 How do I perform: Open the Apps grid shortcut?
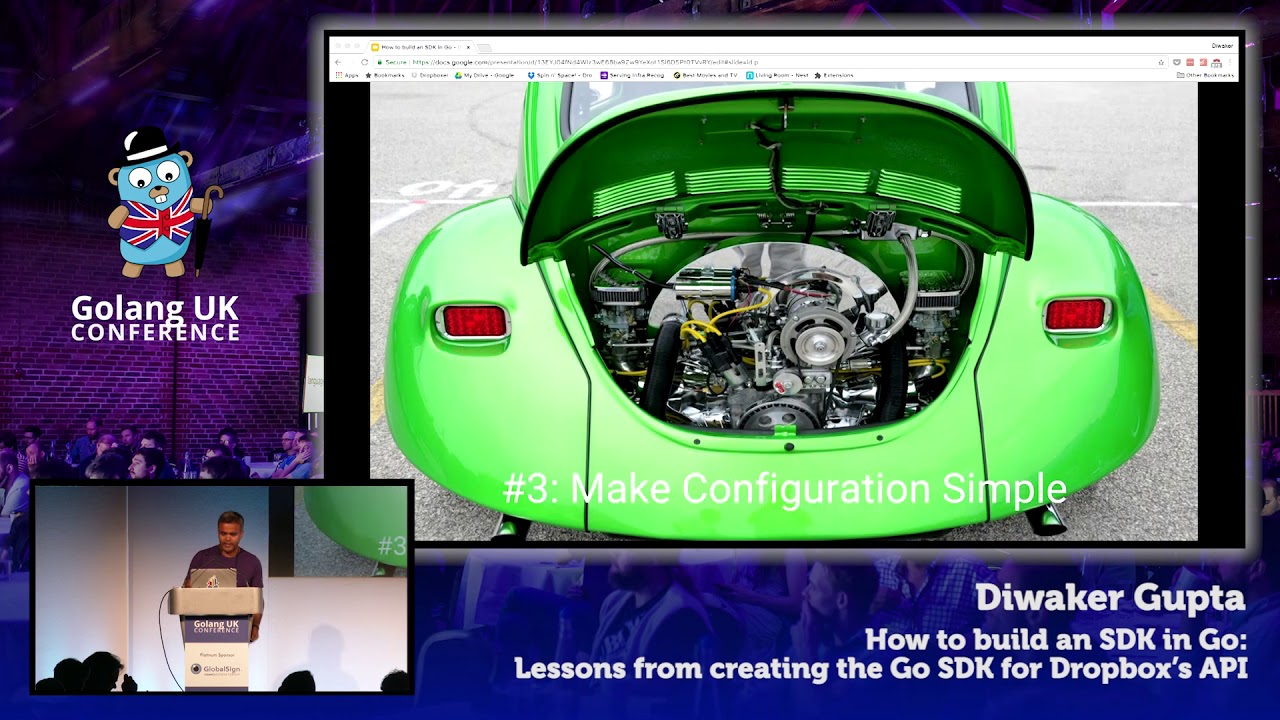[347, 75]
